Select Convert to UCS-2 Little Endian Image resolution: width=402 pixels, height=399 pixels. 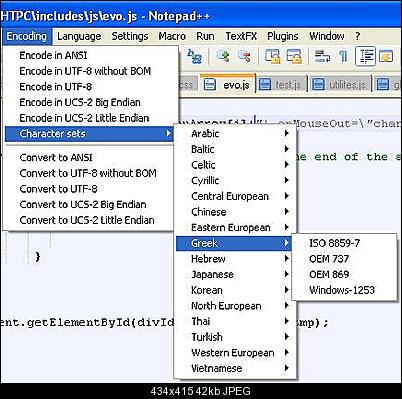[89, 220]
